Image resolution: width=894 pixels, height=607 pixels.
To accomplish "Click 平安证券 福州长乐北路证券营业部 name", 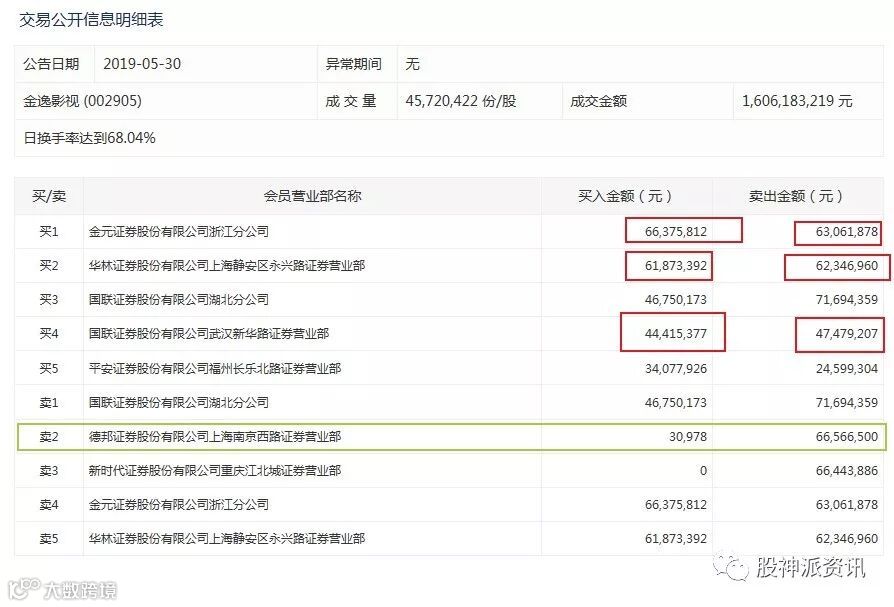I will click(215, 368).
